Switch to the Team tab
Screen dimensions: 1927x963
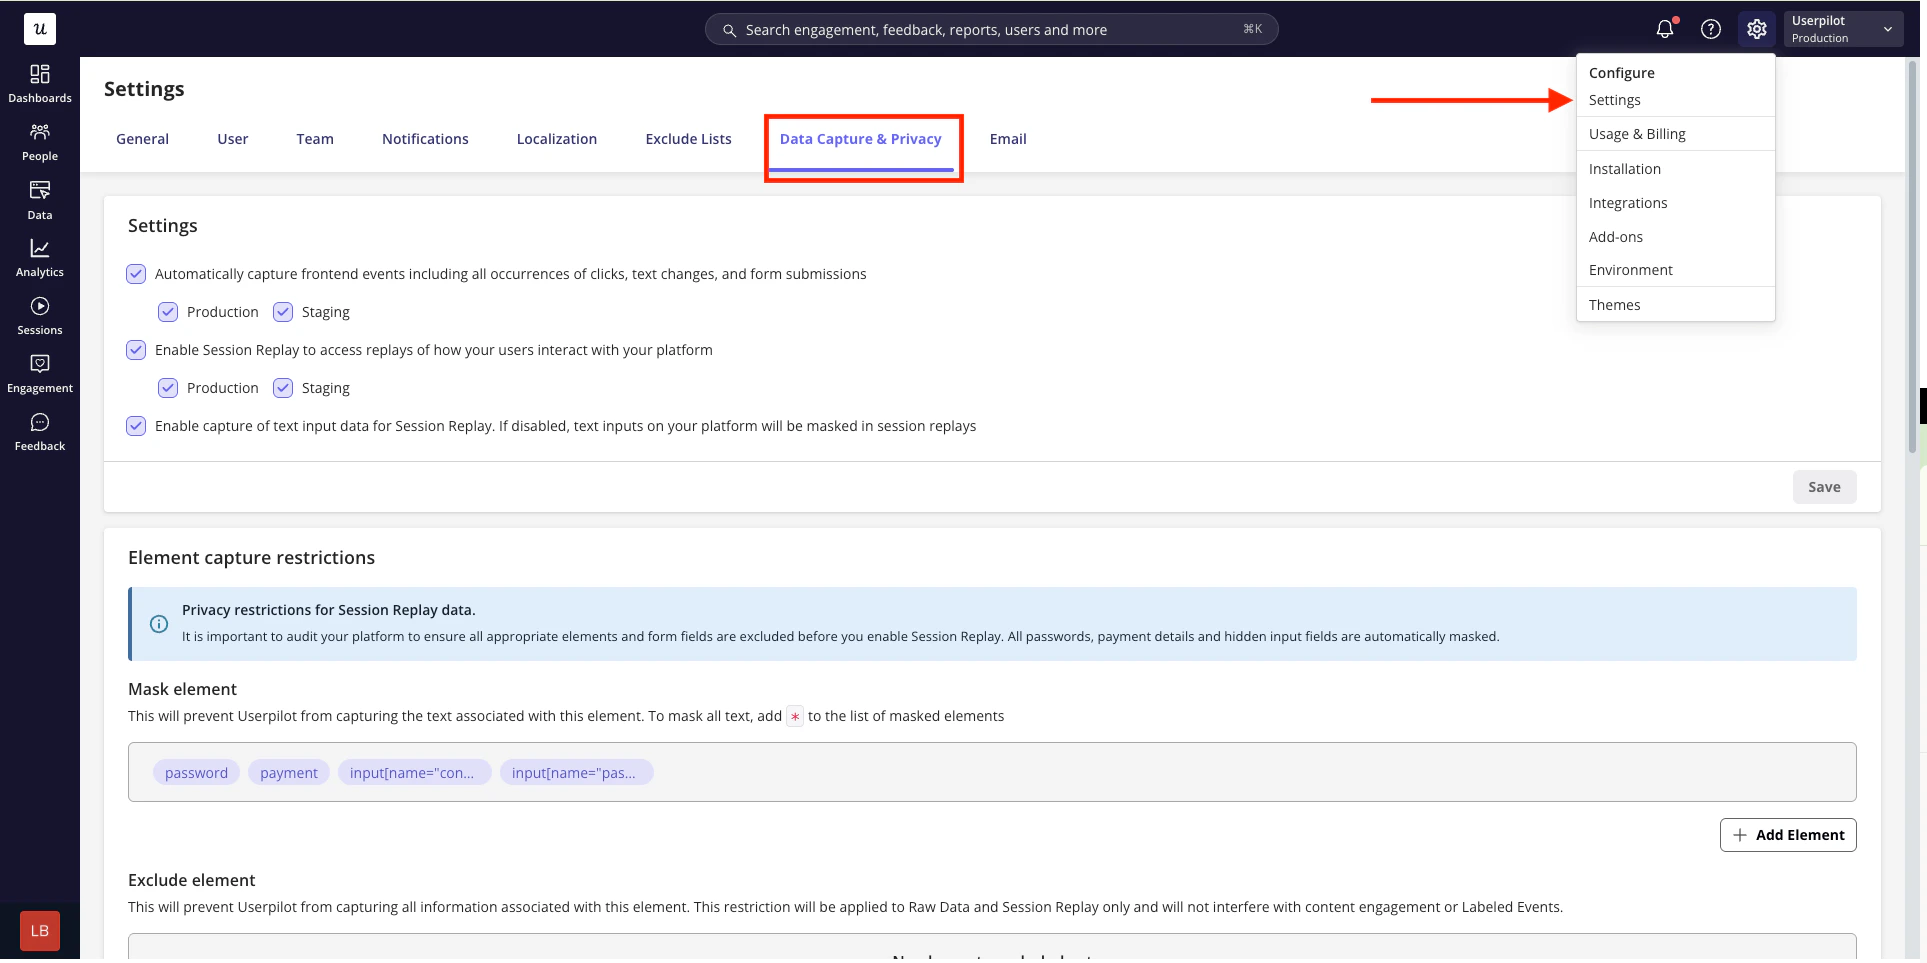[315, 139]
